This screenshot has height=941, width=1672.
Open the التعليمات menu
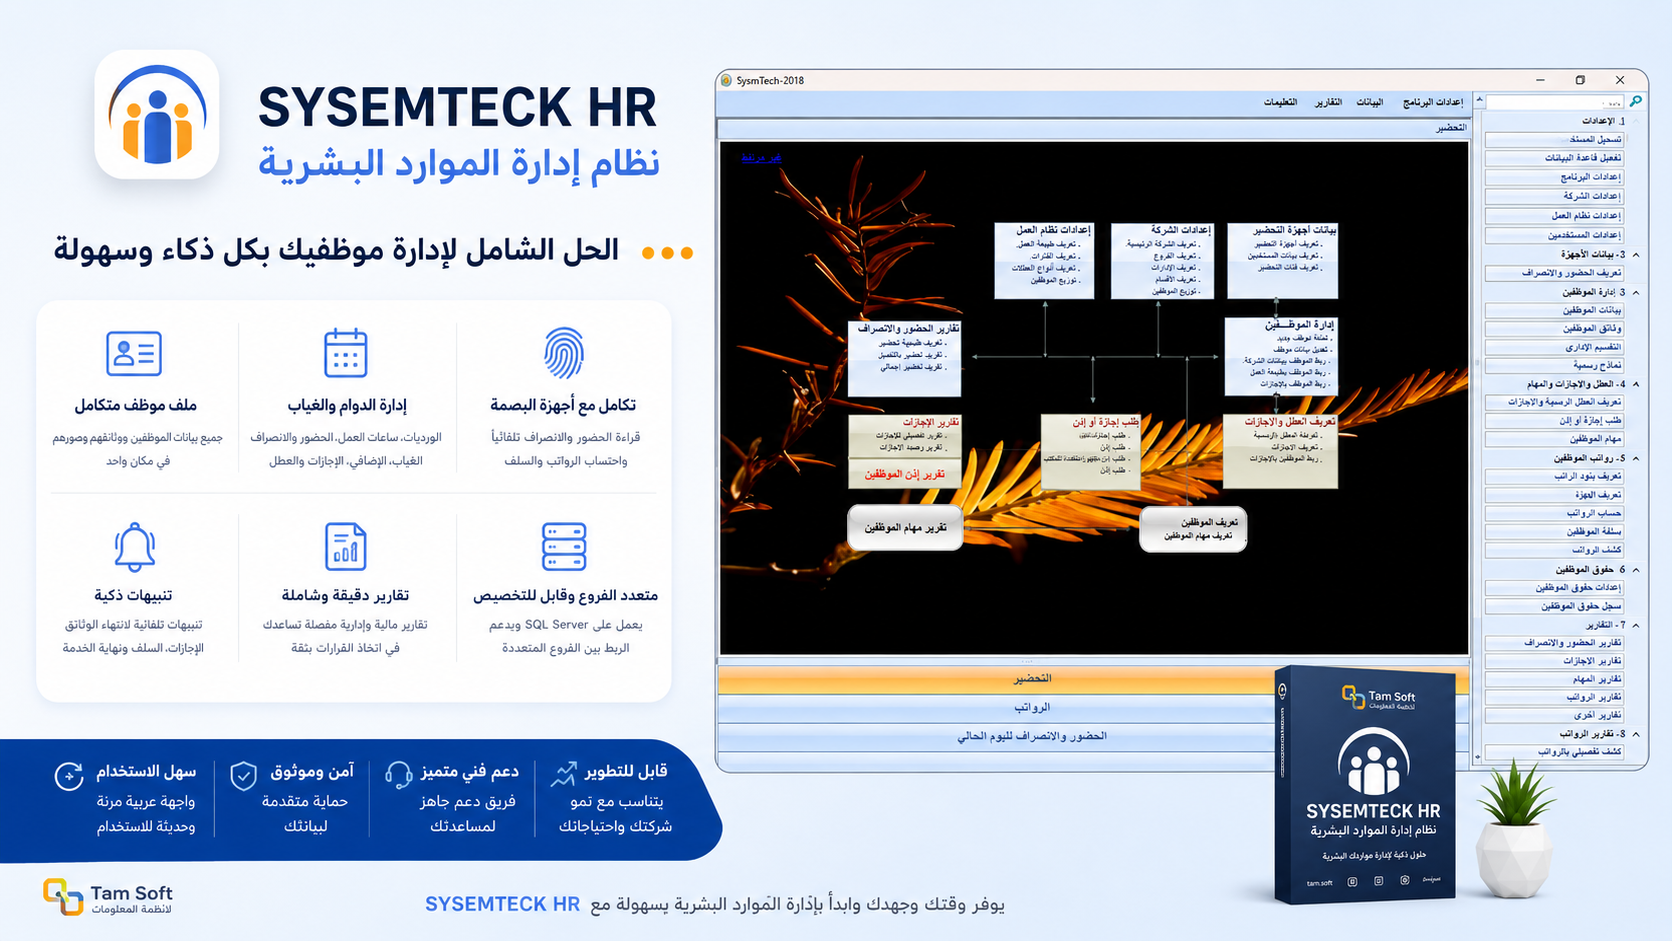click(x=1280, y=102)
